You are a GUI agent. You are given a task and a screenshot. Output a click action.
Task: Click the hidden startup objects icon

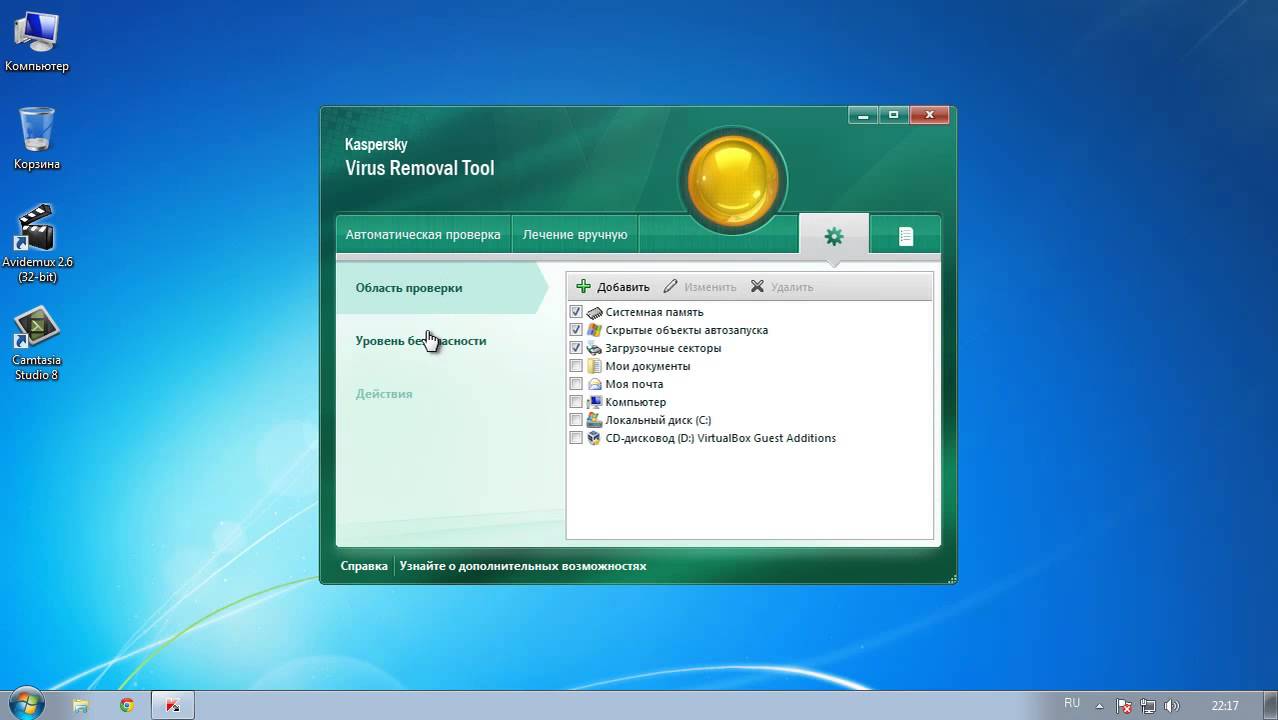click(x=594, y=330)
